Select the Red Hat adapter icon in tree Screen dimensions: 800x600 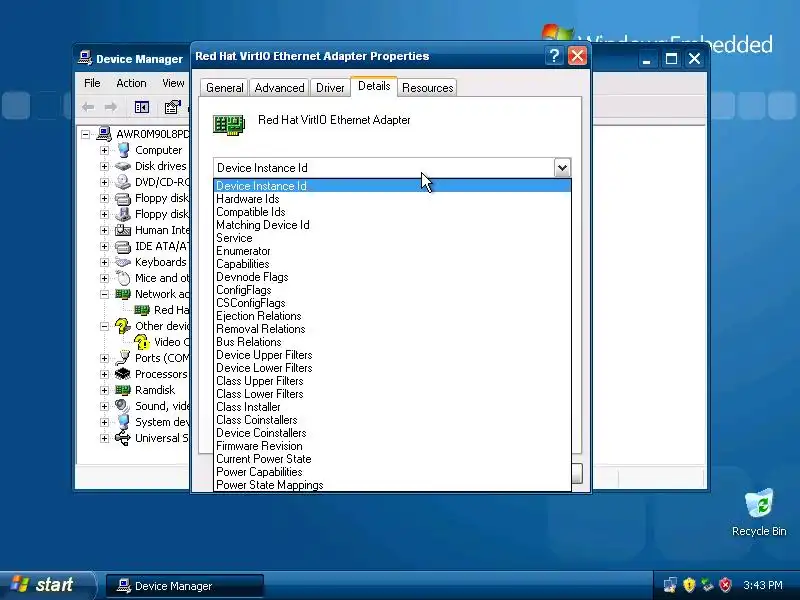142,310
